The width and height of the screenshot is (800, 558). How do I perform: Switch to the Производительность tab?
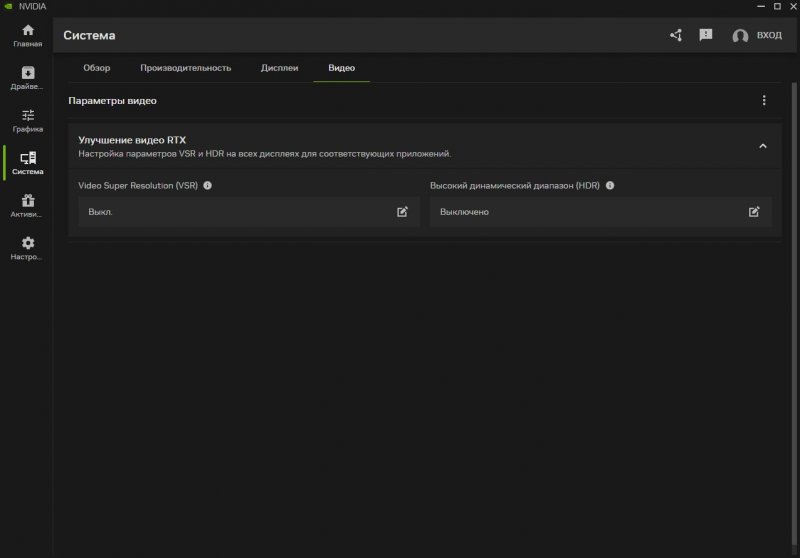pyautogui.click(x=186, y=68)
